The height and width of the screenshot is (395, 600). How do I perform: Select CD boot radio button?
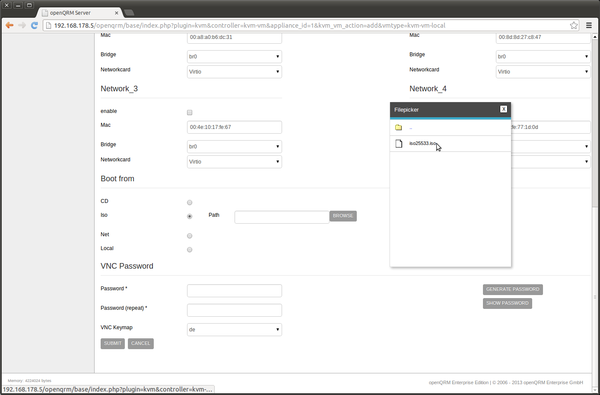pyautogui.click(x=189, y=202)
